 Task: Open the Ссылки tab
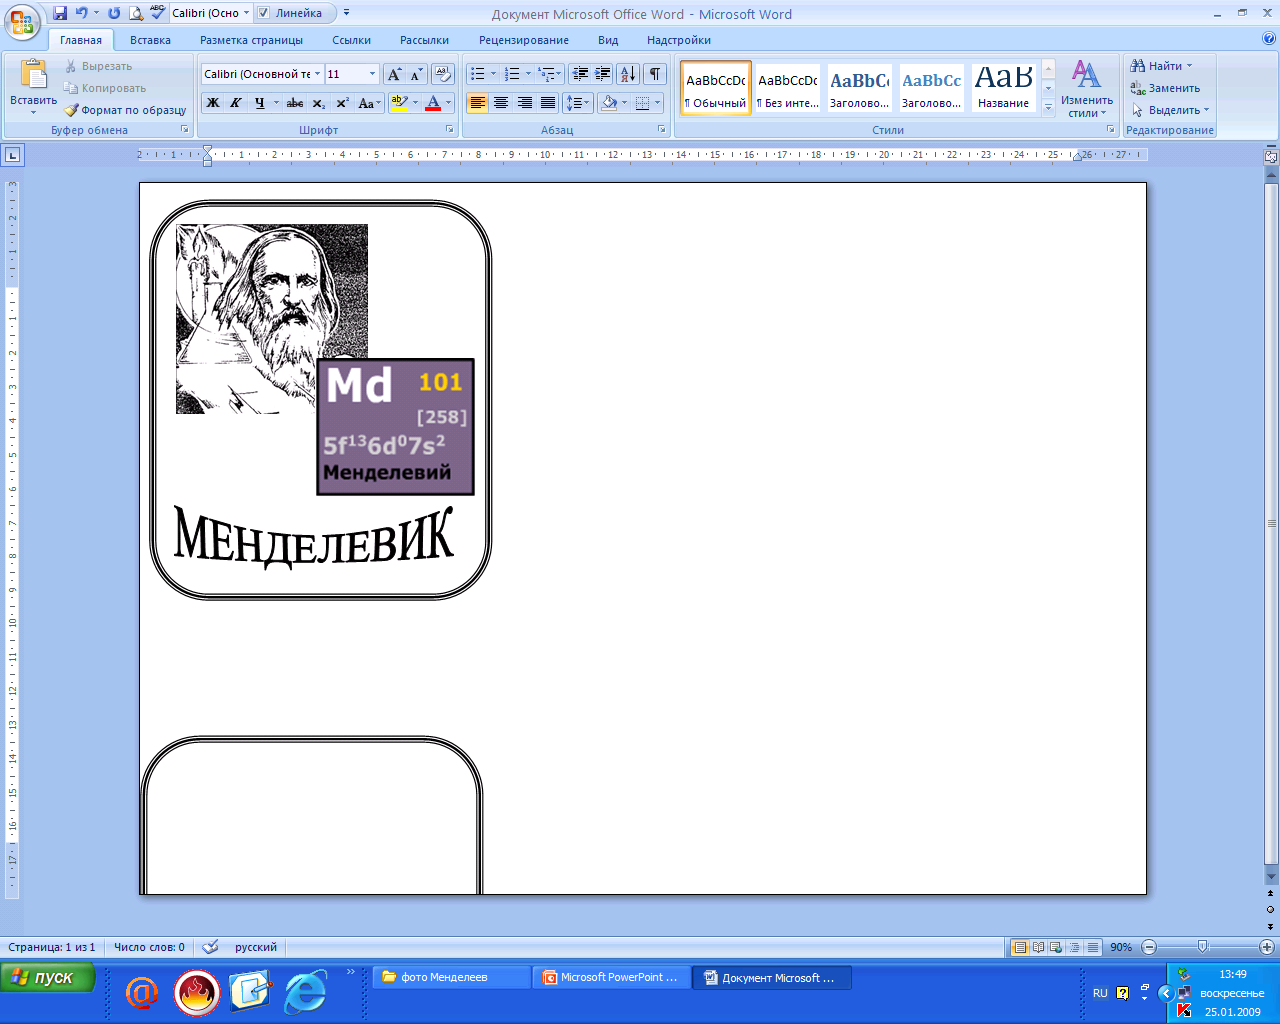(351, 40)
